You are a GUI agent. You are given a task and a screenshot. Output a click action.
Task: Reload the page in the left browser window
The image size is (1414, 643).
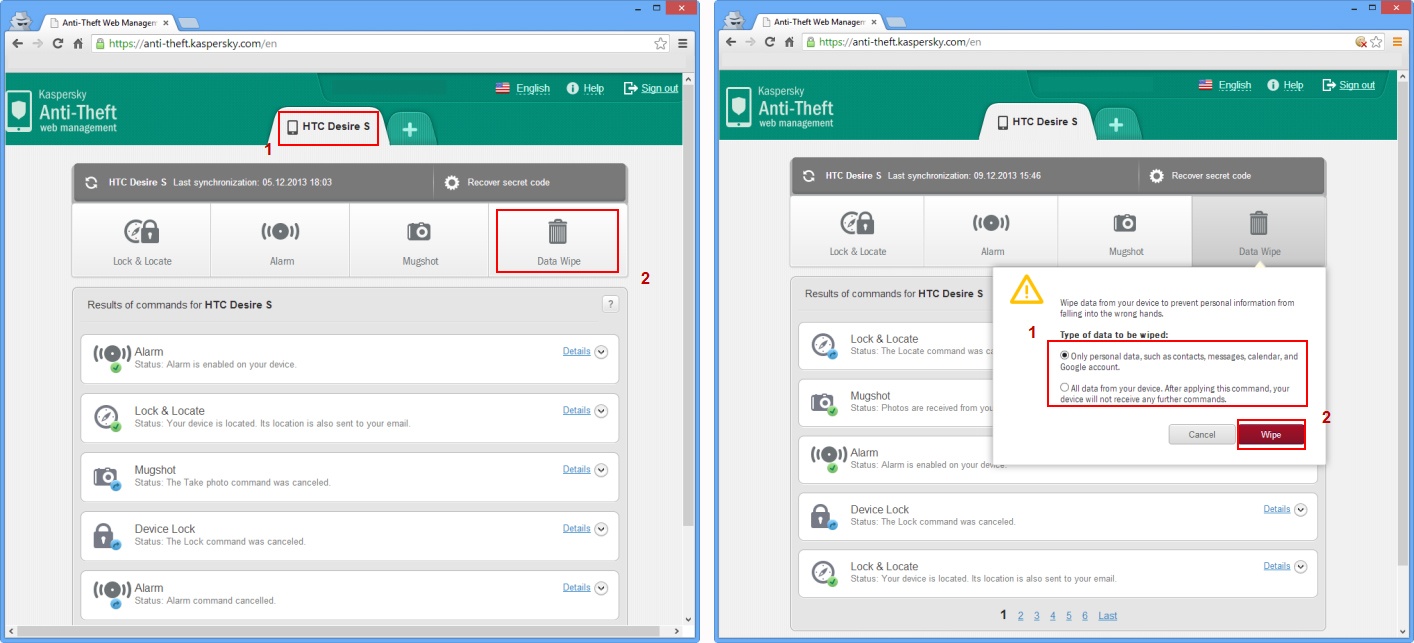[58, 44]
